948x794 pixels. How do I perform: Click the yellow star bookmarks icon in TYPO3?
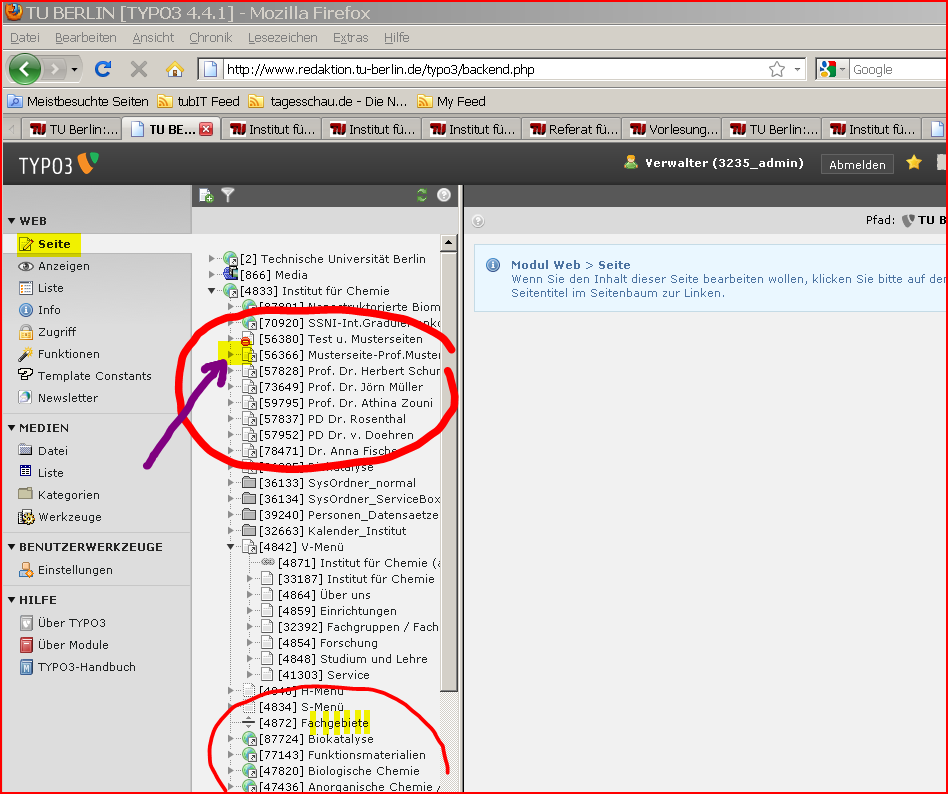tap(913, 163)
